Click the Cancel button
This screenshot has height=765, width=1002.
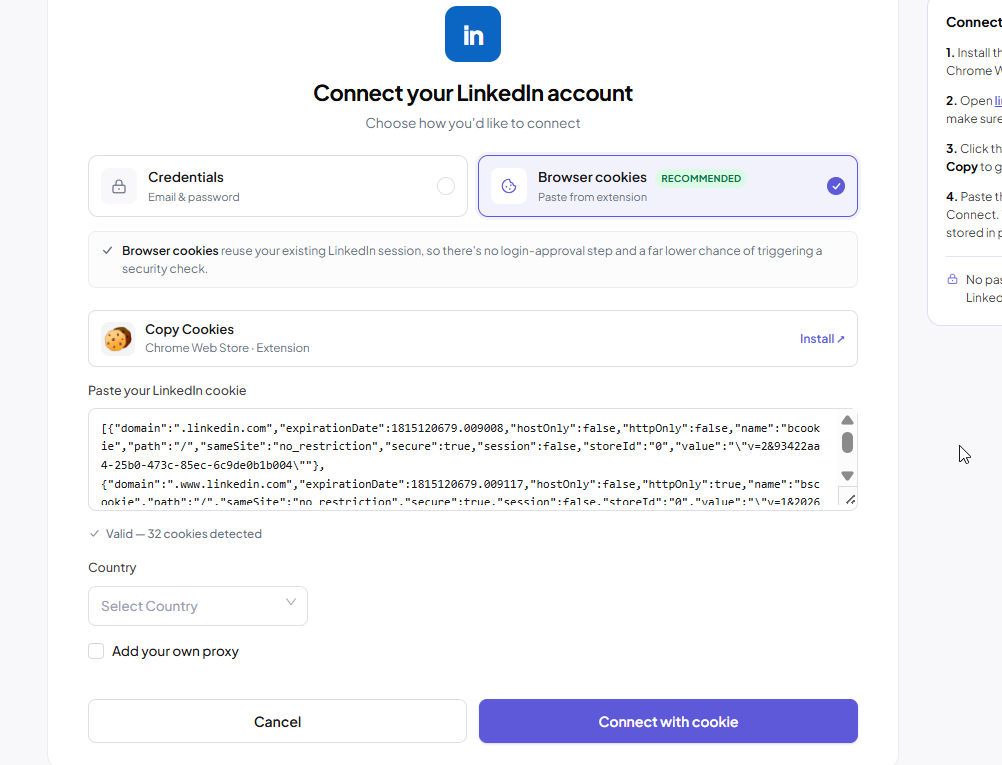tap(277, 721)
